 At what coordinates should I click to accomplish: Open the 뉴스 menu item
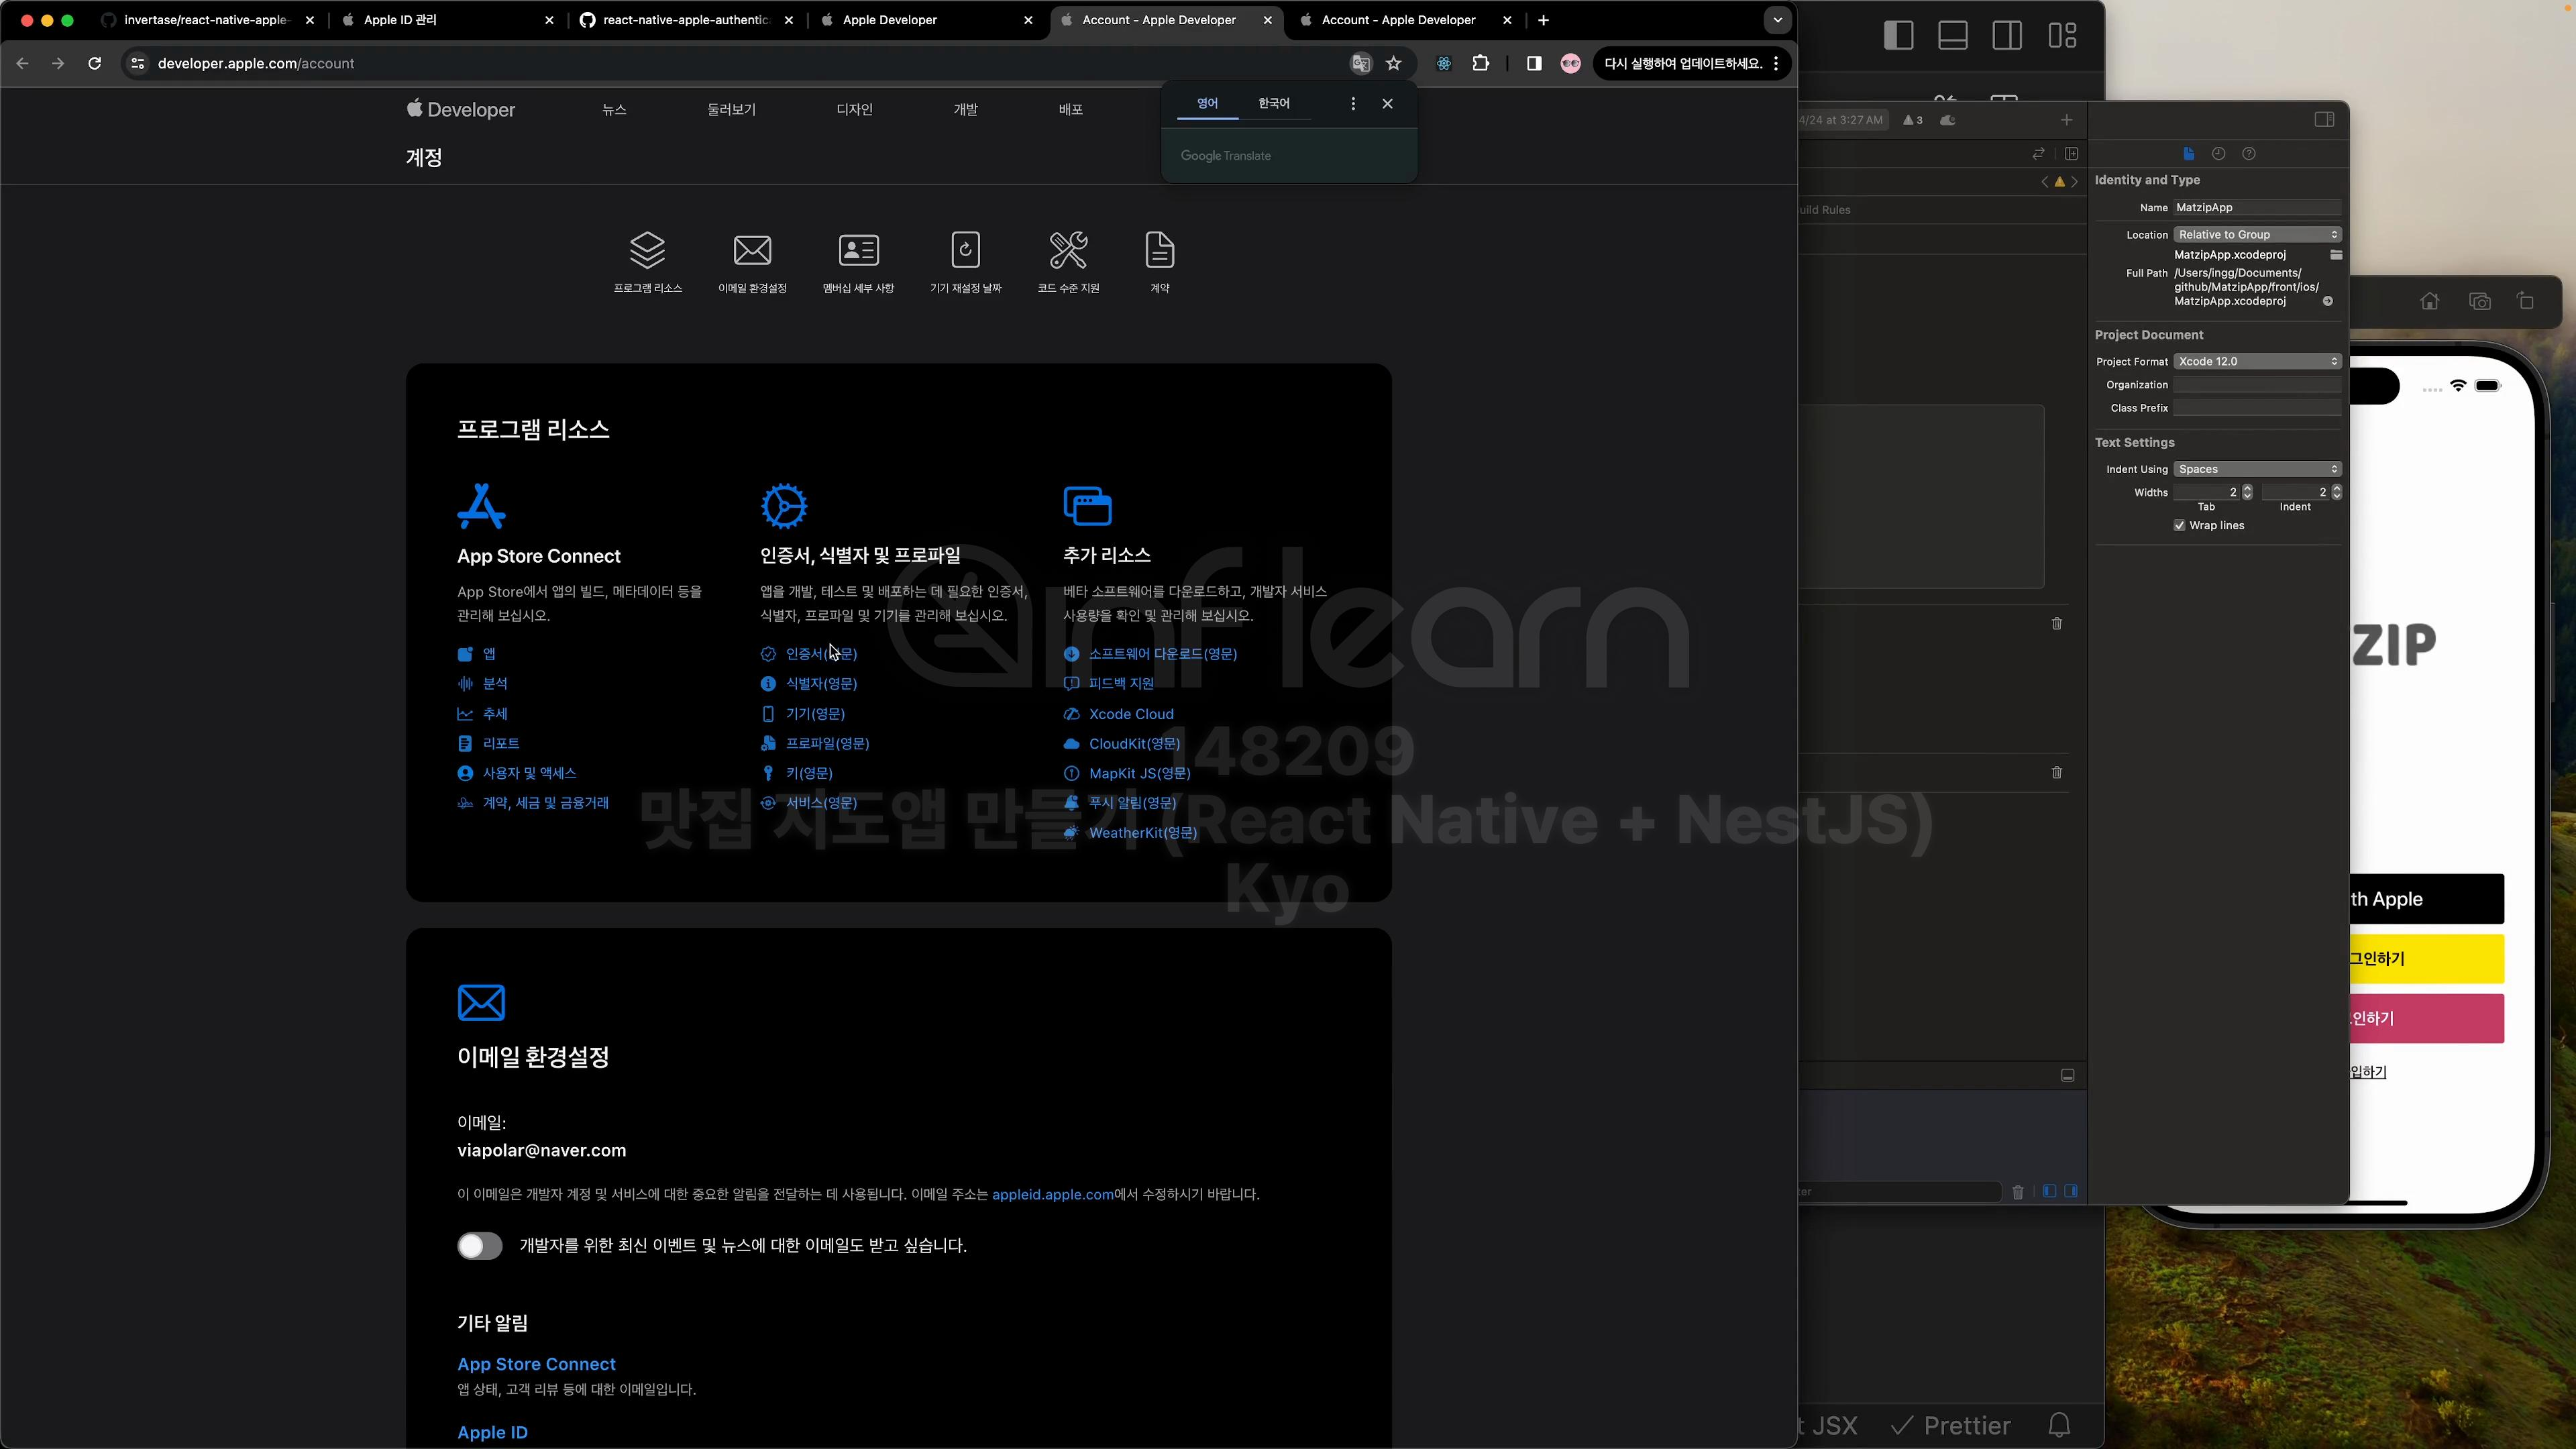[614, 110]
